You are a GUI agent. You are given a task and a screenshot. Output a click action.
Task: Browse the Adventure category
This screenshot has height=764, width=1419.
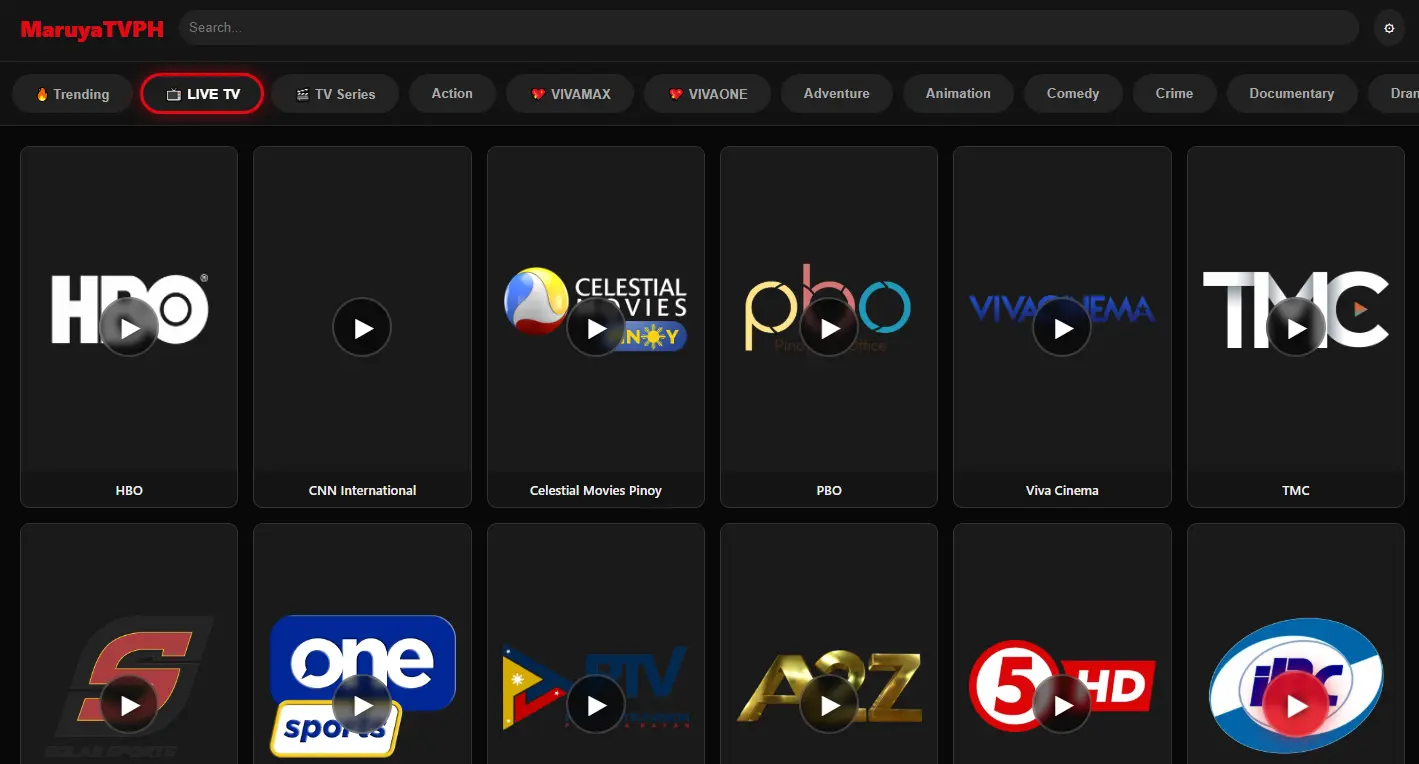tap(837, 94)
